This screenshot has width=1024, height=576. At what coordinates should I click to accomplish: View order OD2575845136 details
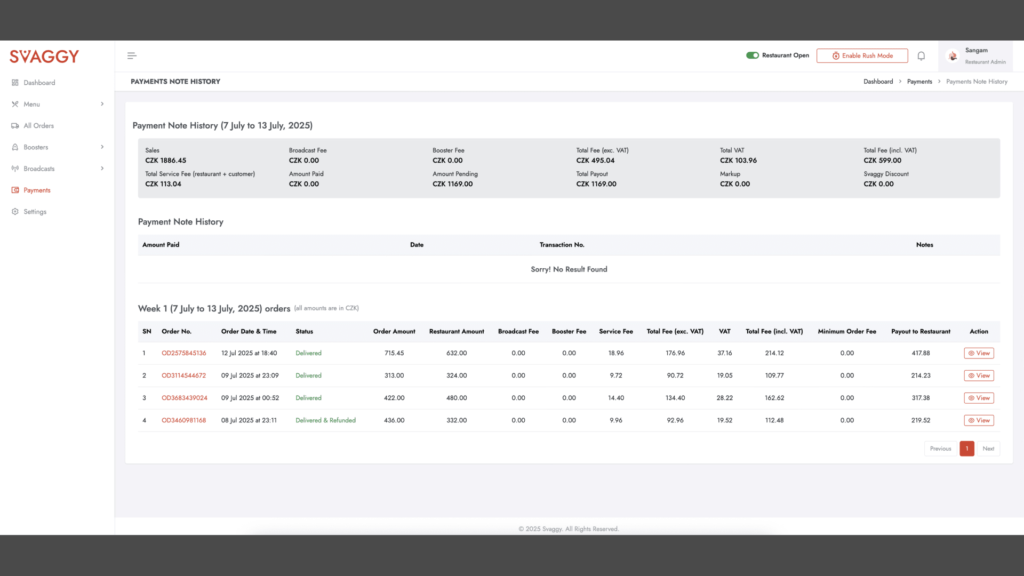(979, 353)
